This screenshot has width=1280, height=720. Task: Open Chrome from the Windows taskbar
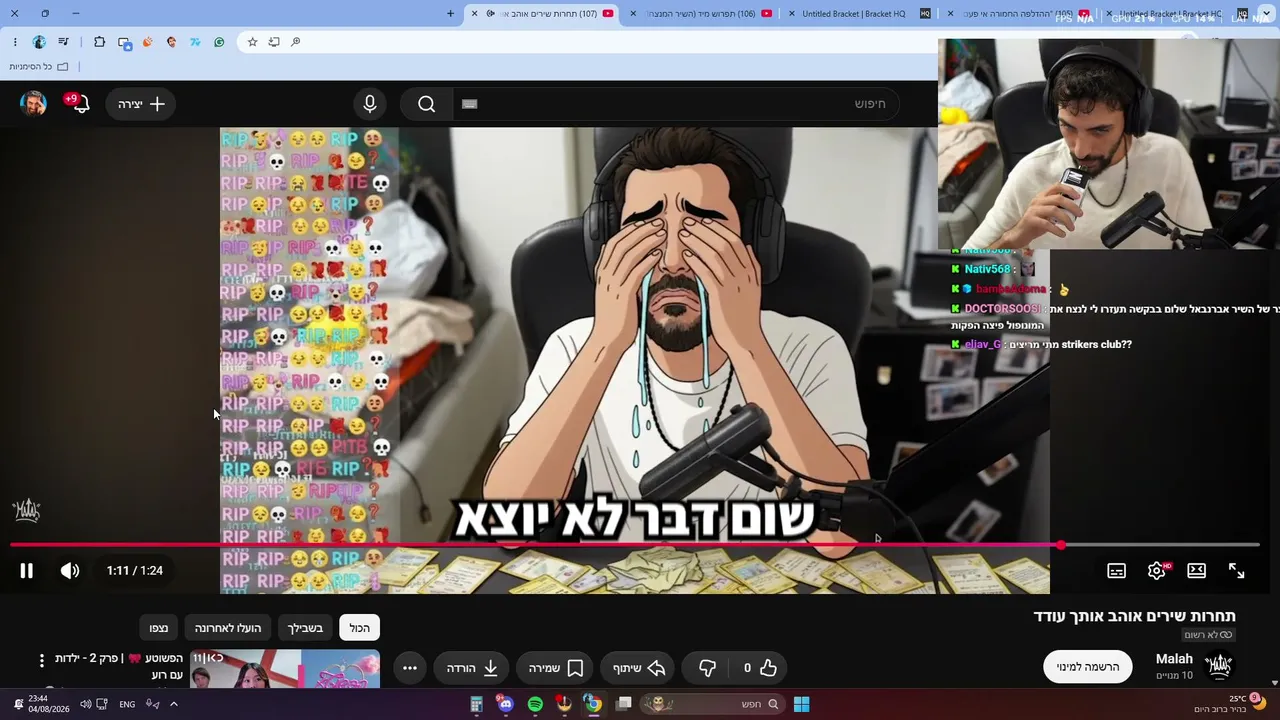coord(593,704)
